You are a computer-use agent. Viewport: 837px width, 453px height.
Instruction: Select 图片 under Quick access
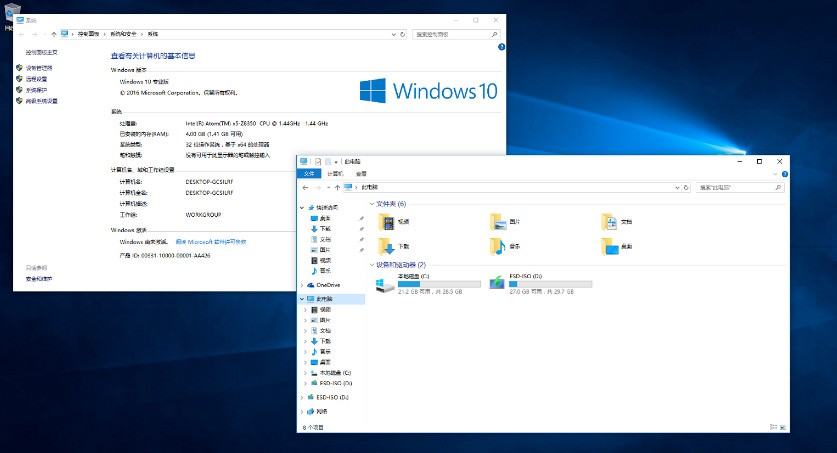(325, 250)
